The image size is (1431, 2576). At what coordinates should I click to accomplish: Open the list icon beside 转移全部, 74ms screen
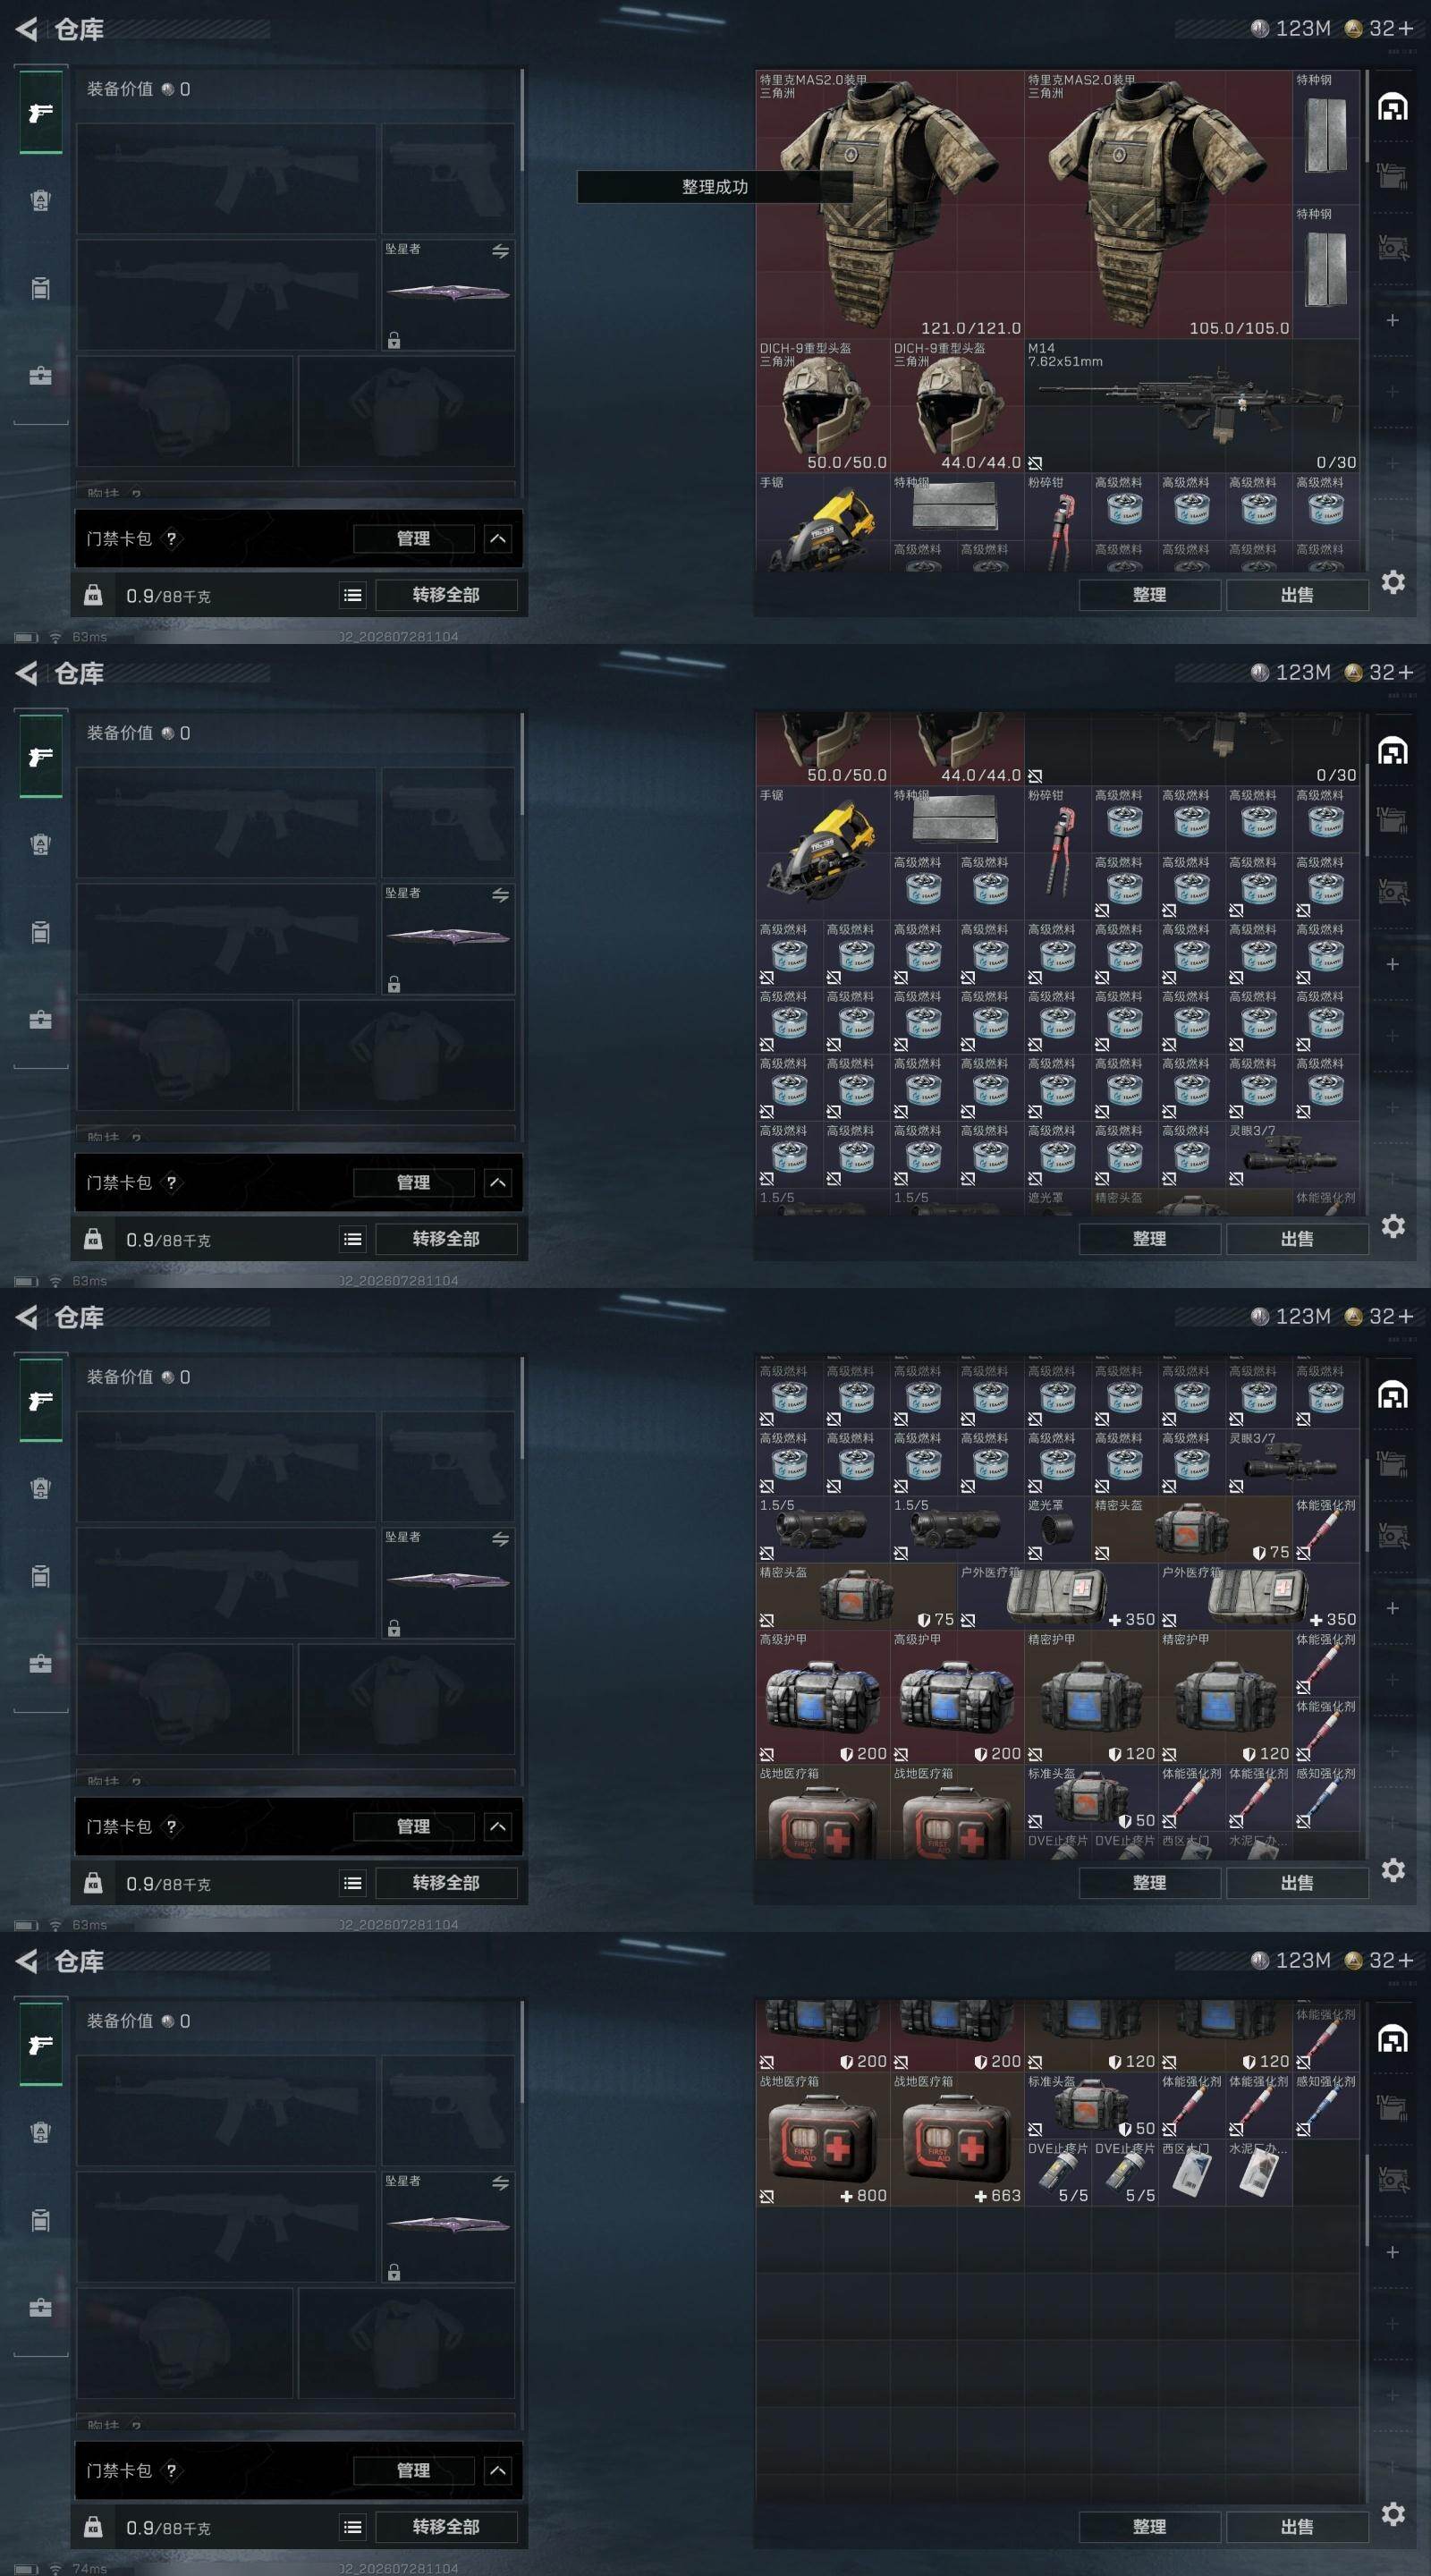tap(353, 2527)
